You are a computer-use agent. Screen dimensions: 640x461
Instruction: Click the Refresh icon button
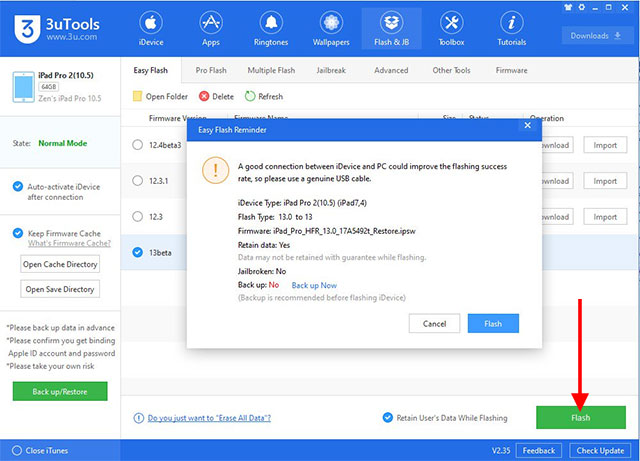coord(251,96)
